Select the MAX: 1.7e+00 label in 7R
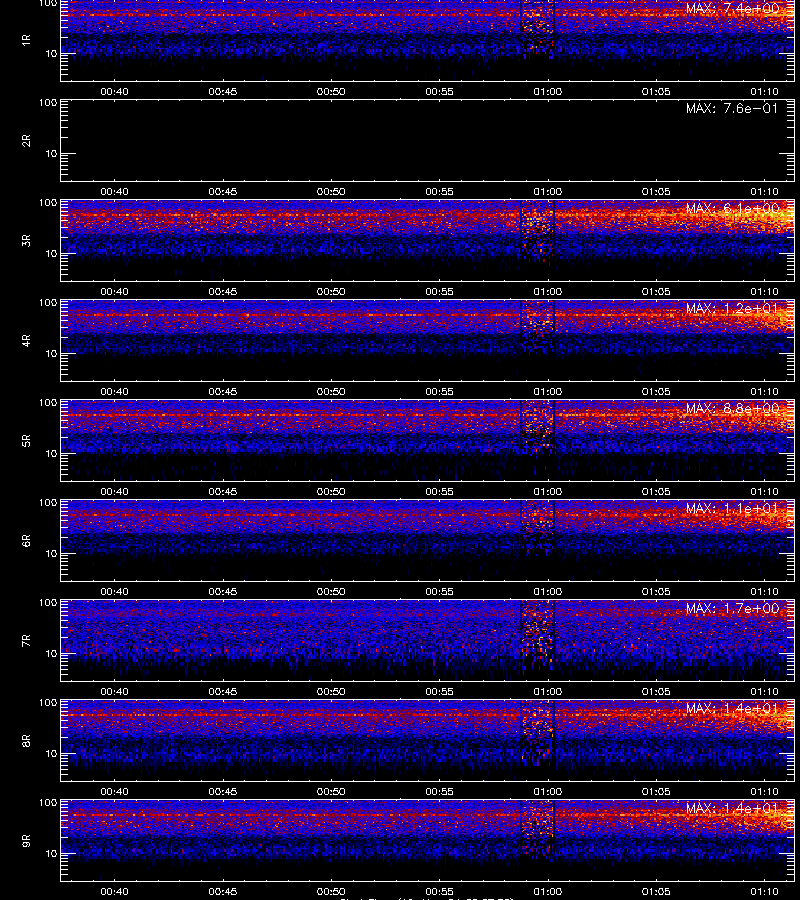Viewport: 800px width, 900px height. [x=732, y=608]
